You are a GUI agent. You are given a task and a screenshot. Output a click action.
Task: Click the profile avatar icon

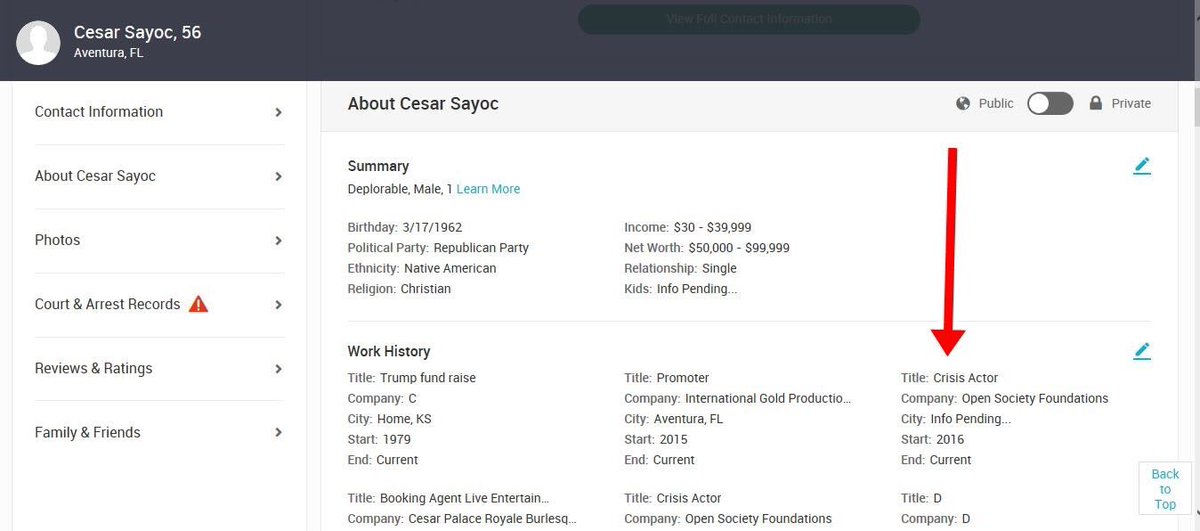click(38, 41)
